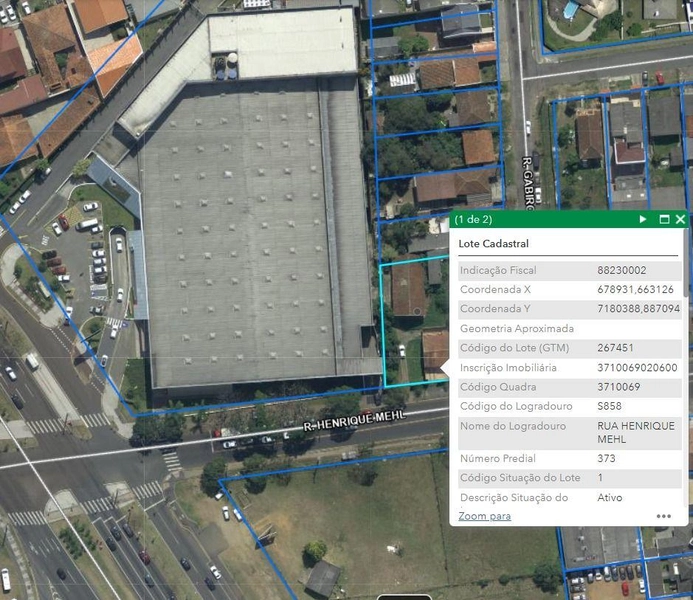Click Código do Logradouro value S858
This screenshot has width=693, height=600.
click(609, 406)
